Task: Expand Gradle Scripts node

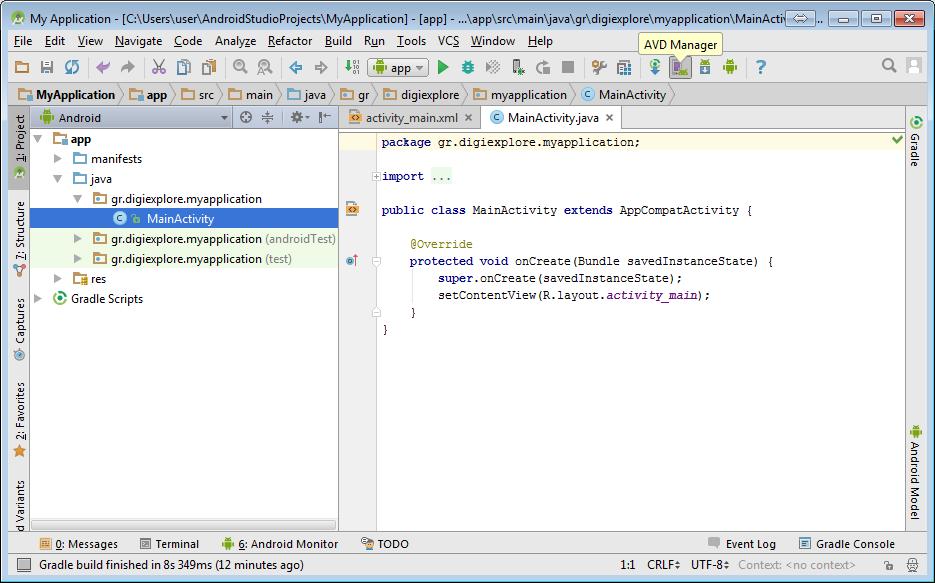Action: 38,299
